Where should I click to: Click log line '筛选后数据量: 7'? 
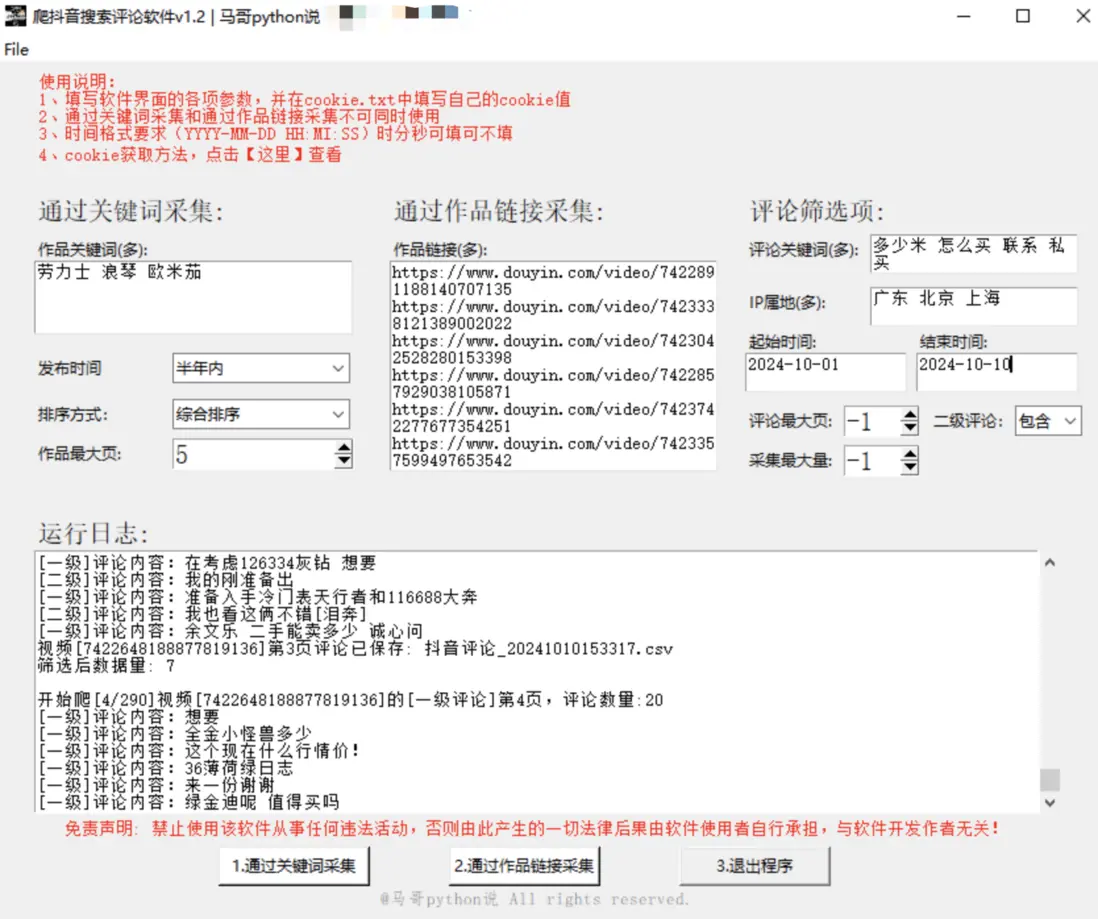(x=106, y=665)
